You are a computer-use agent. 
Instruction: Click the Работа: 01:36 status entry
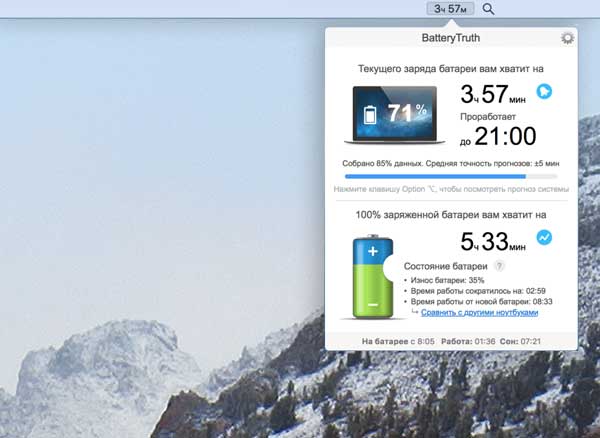(468, 341)
